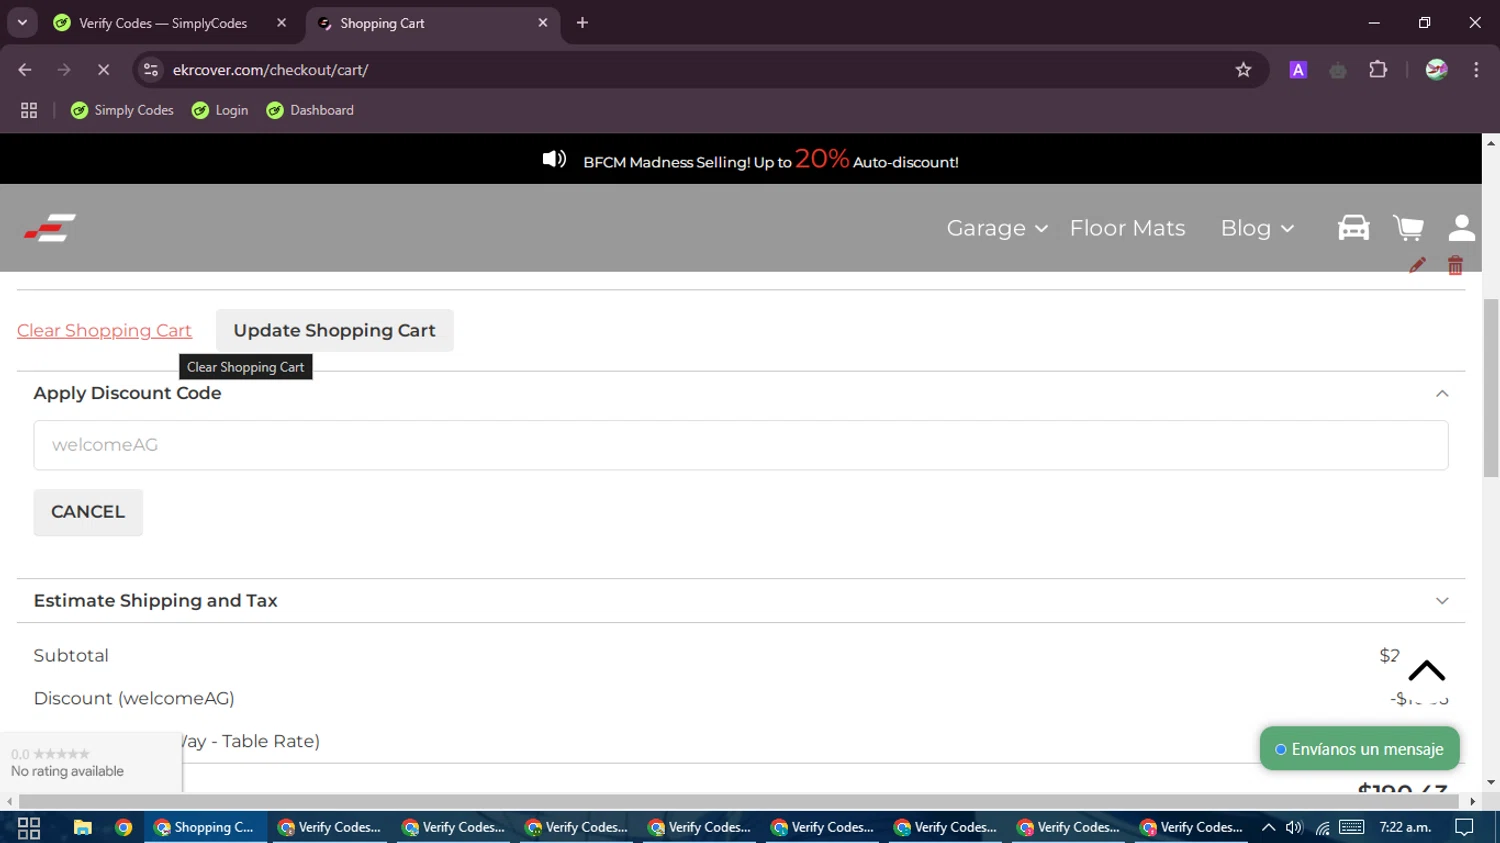
Task: Close the Shopping Cart tab
Action: click(x=543, y=23)
